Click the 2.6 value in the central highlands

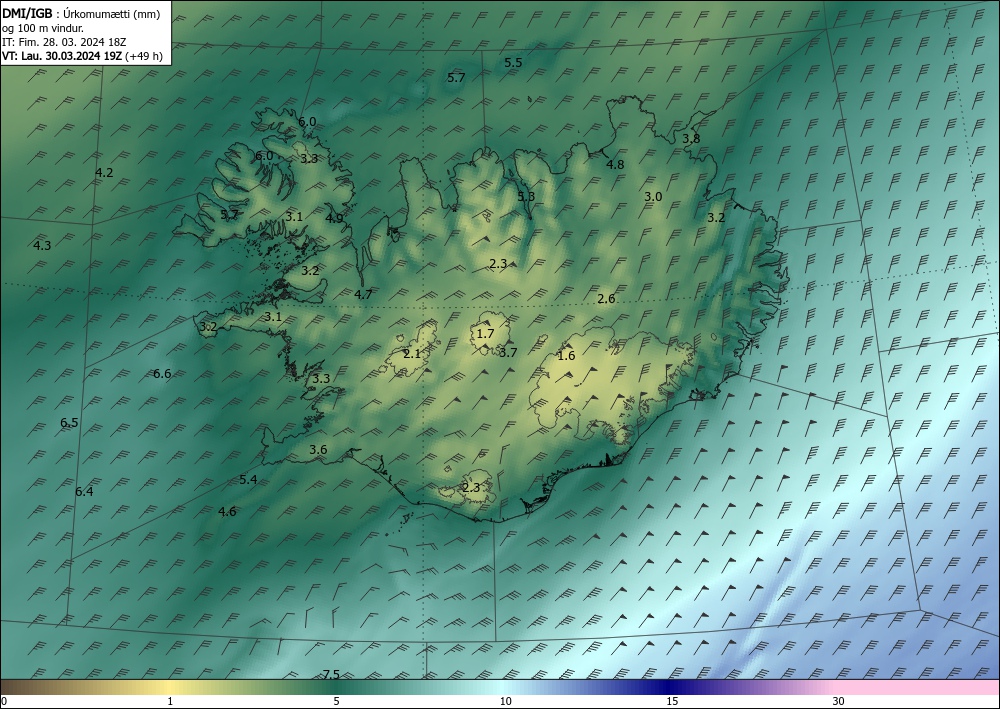[607, 298]
